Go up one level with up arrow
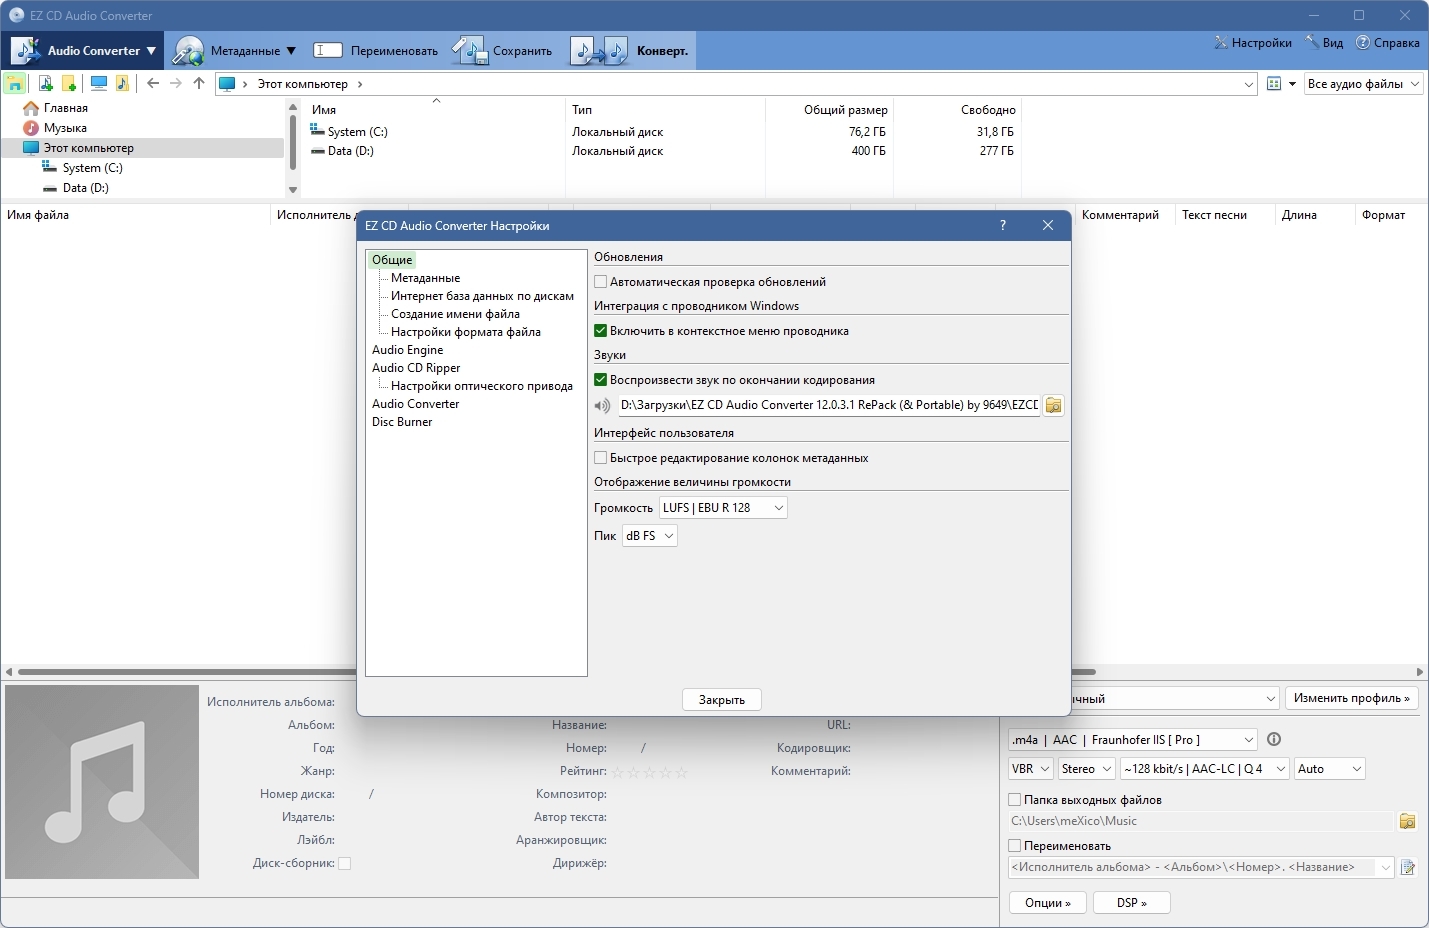Viewport: 1429px width, 928px height. coord(199,84)
